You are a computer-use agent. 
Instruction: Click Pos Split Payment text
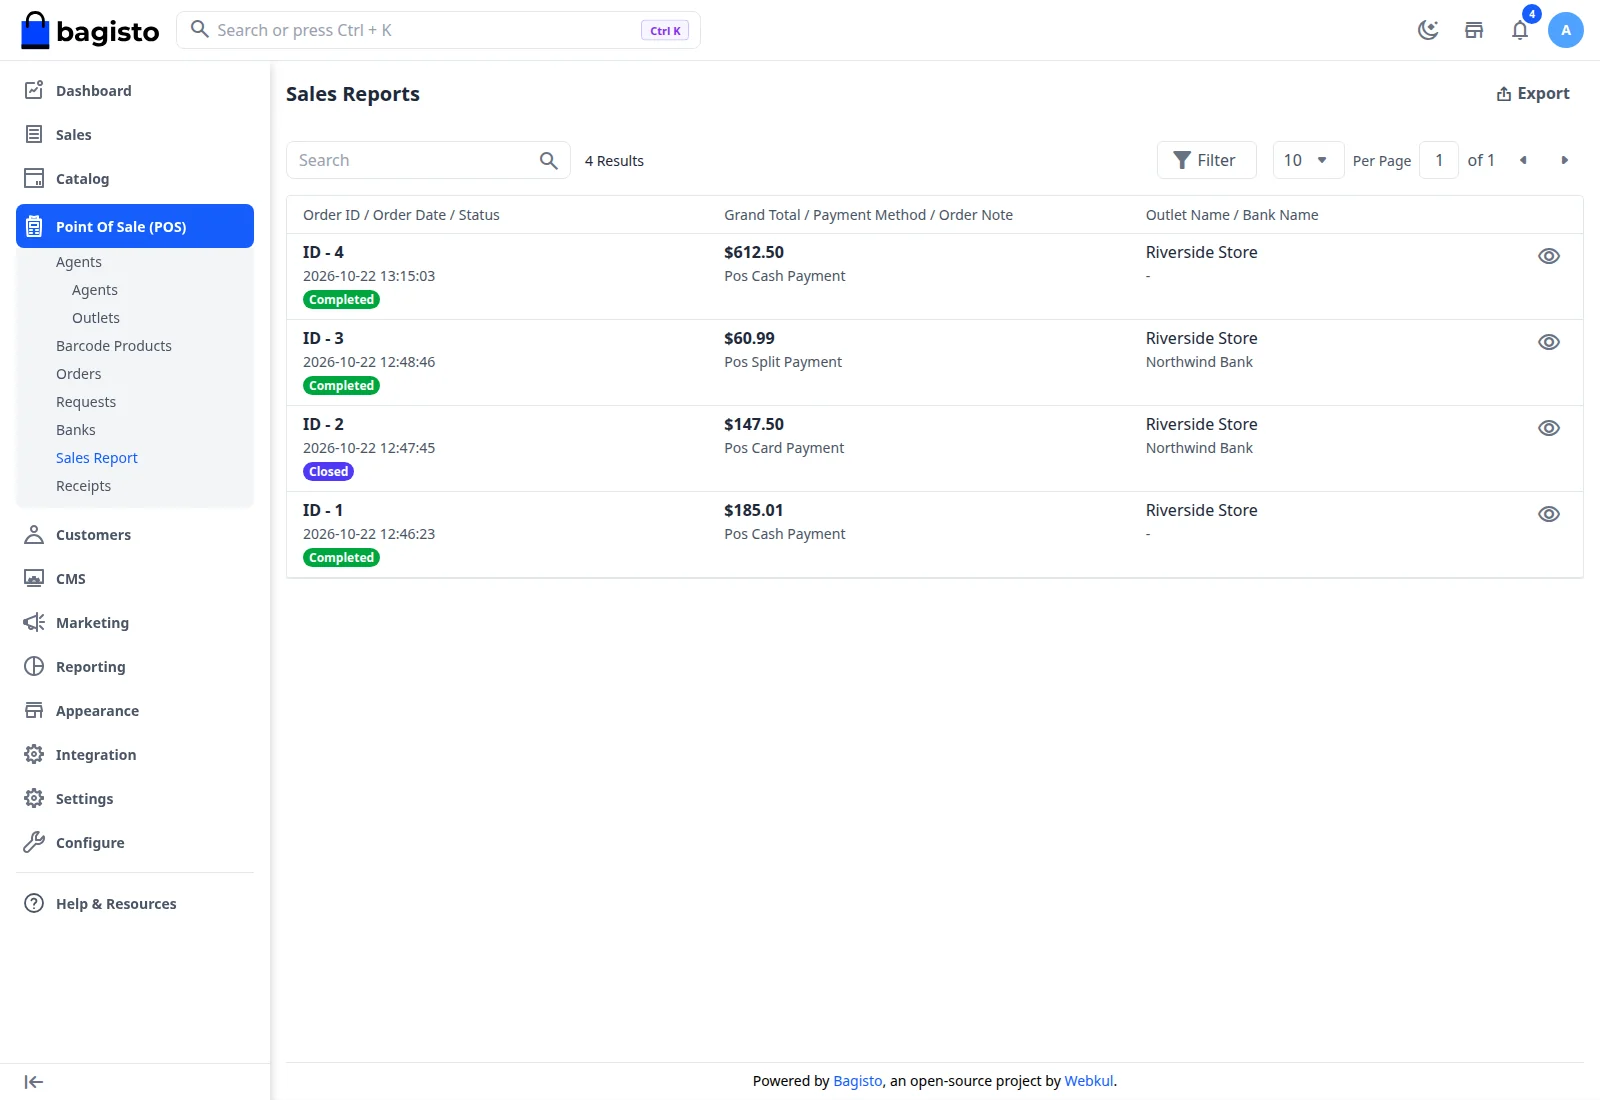[783, 362]
